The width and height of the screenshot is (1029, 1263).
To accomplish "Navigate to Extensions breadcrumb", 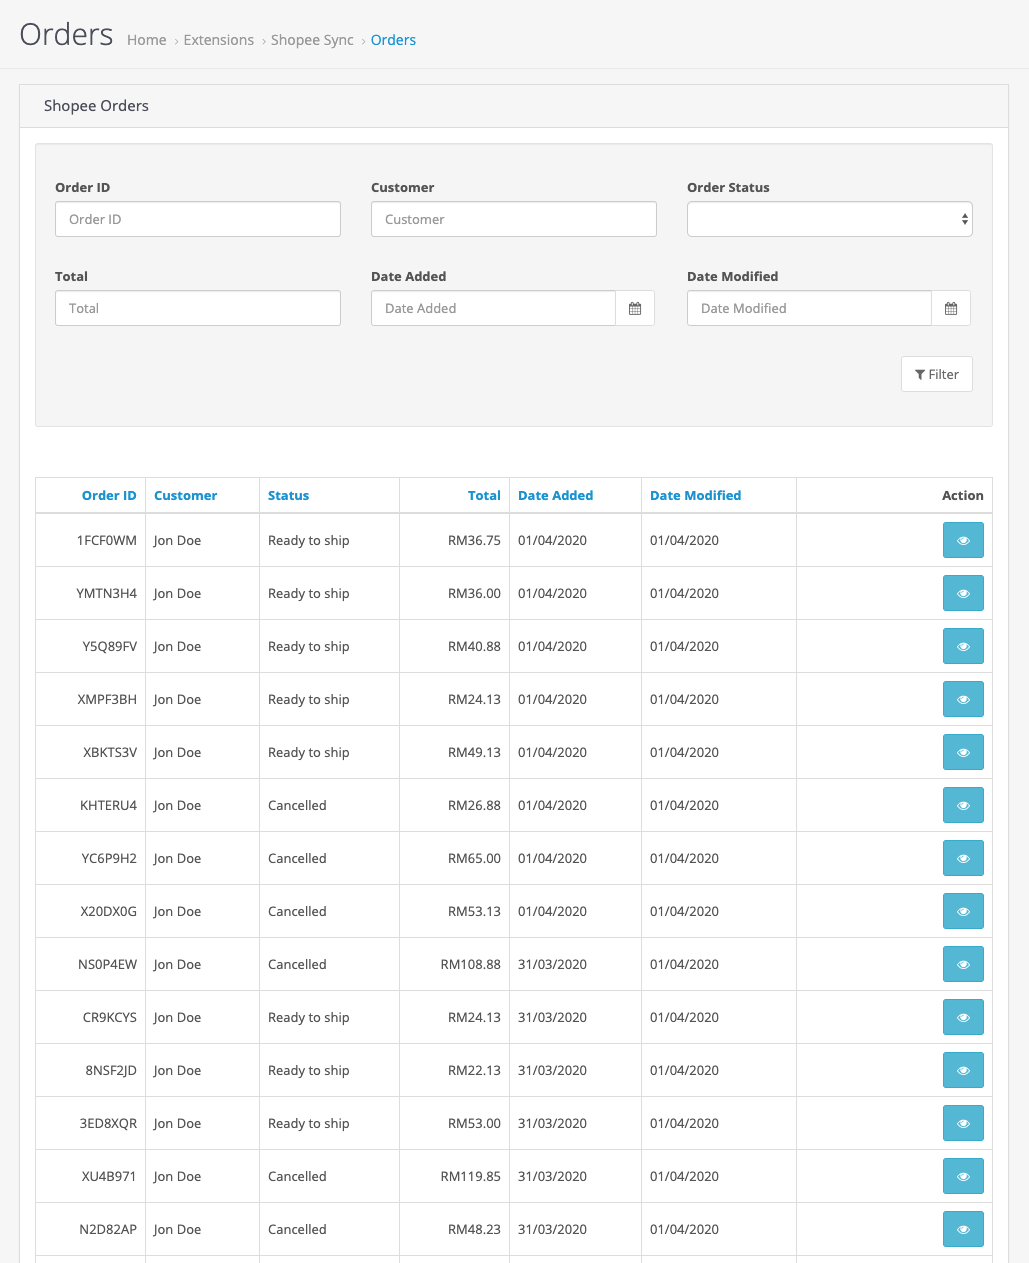I will (x=219, y=40).
